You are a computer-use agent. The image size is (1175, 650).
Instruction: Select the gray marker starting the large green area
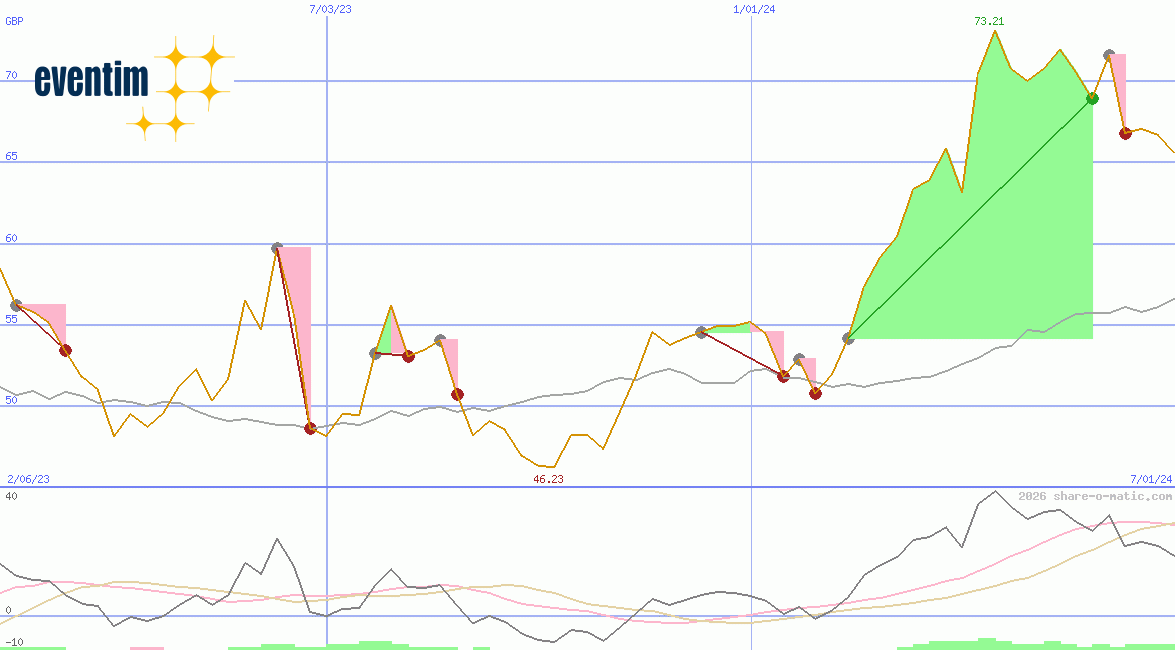click(848, 338)
